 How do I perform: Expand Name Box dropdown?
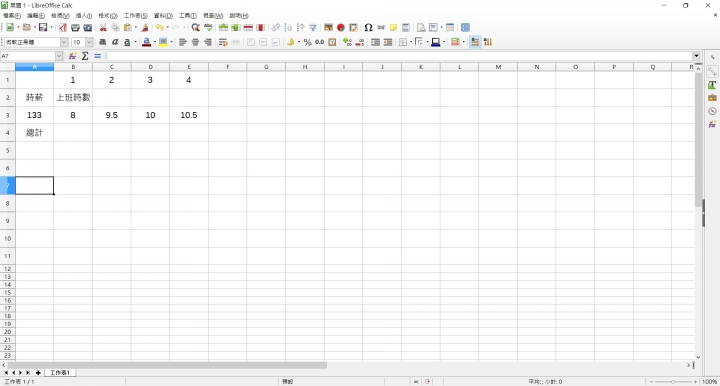(59, 56)
